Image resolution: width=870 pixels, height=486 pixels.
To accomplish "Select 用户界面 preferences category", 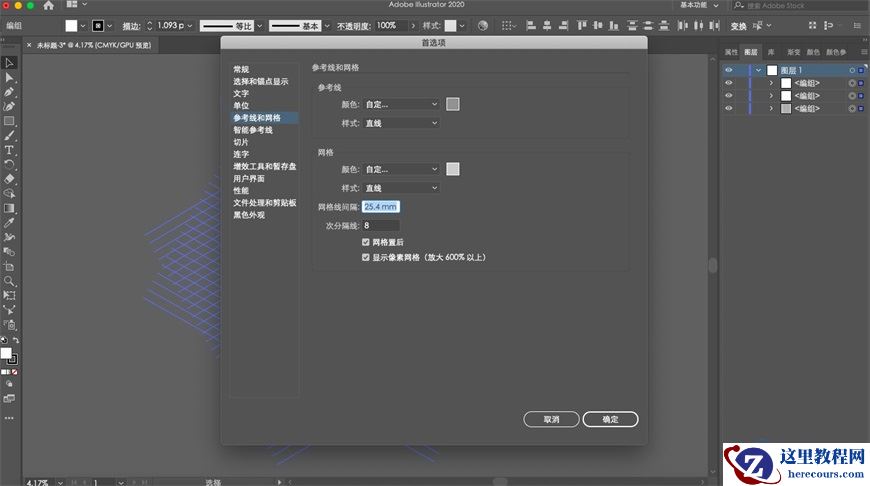I will coord(249,179).
